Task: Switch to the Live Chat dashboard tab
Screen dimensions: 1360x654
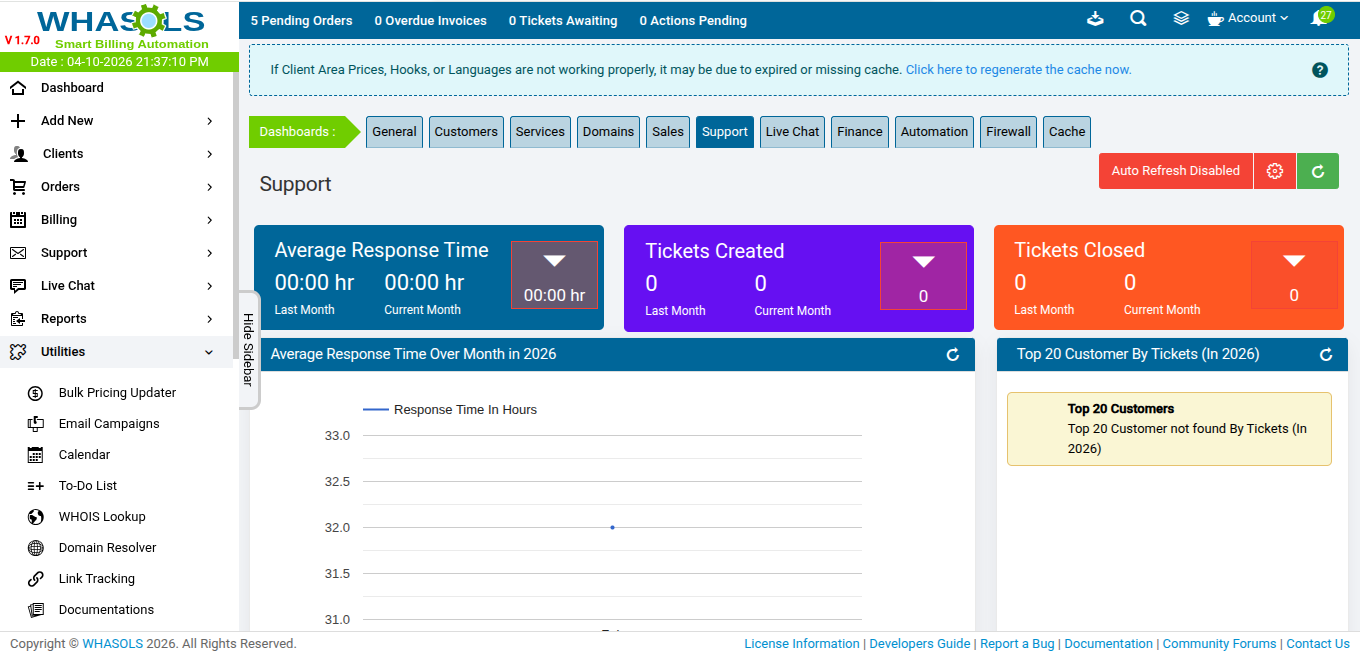Action: (792, 132)
